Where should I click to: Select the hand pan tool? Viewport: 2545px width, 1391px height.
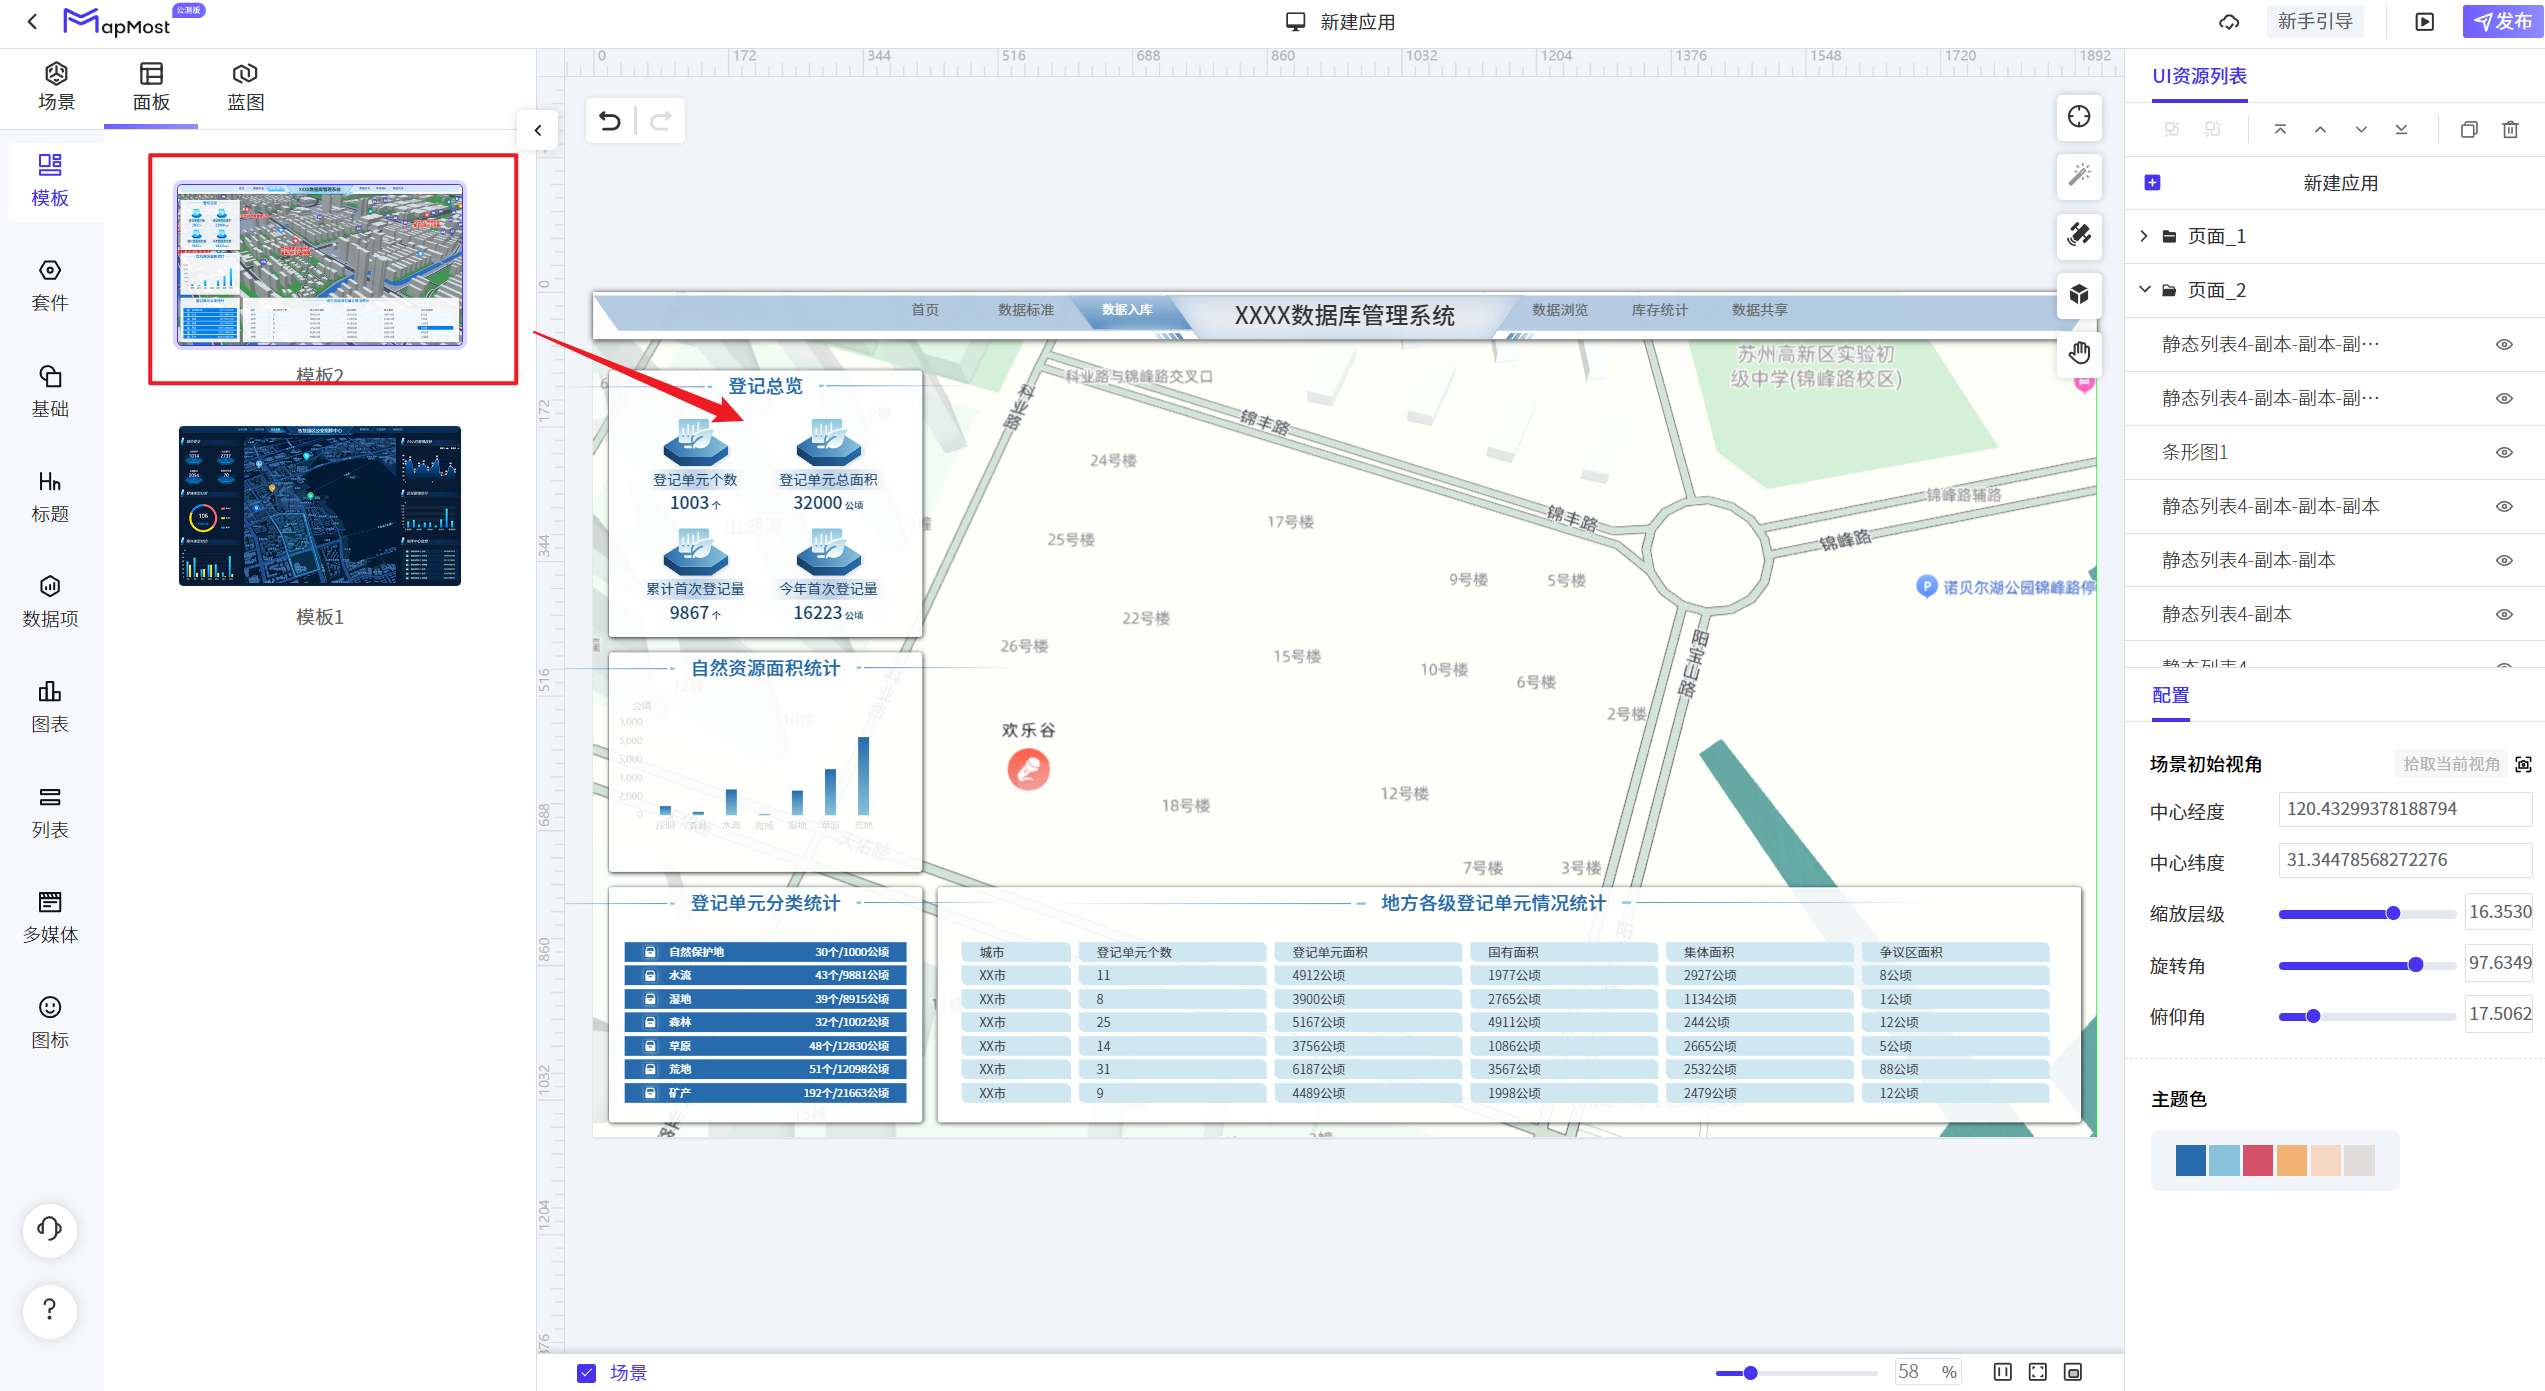point(2079,353)
